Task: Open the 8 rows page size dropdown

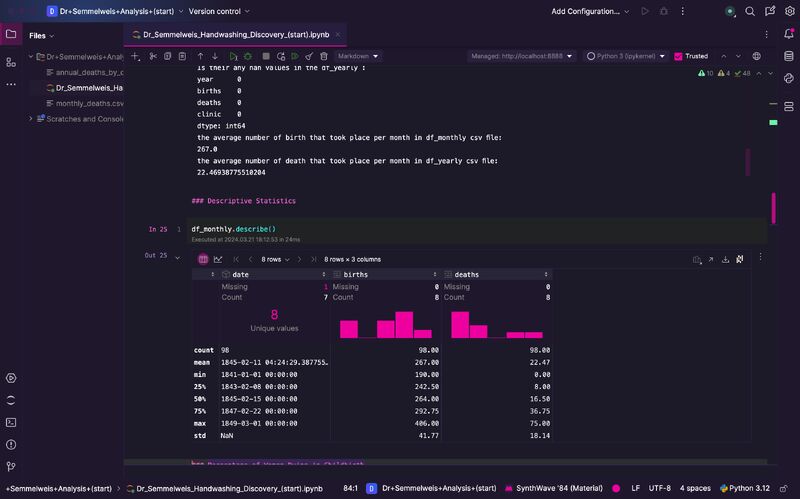Action: coord(276,259)
